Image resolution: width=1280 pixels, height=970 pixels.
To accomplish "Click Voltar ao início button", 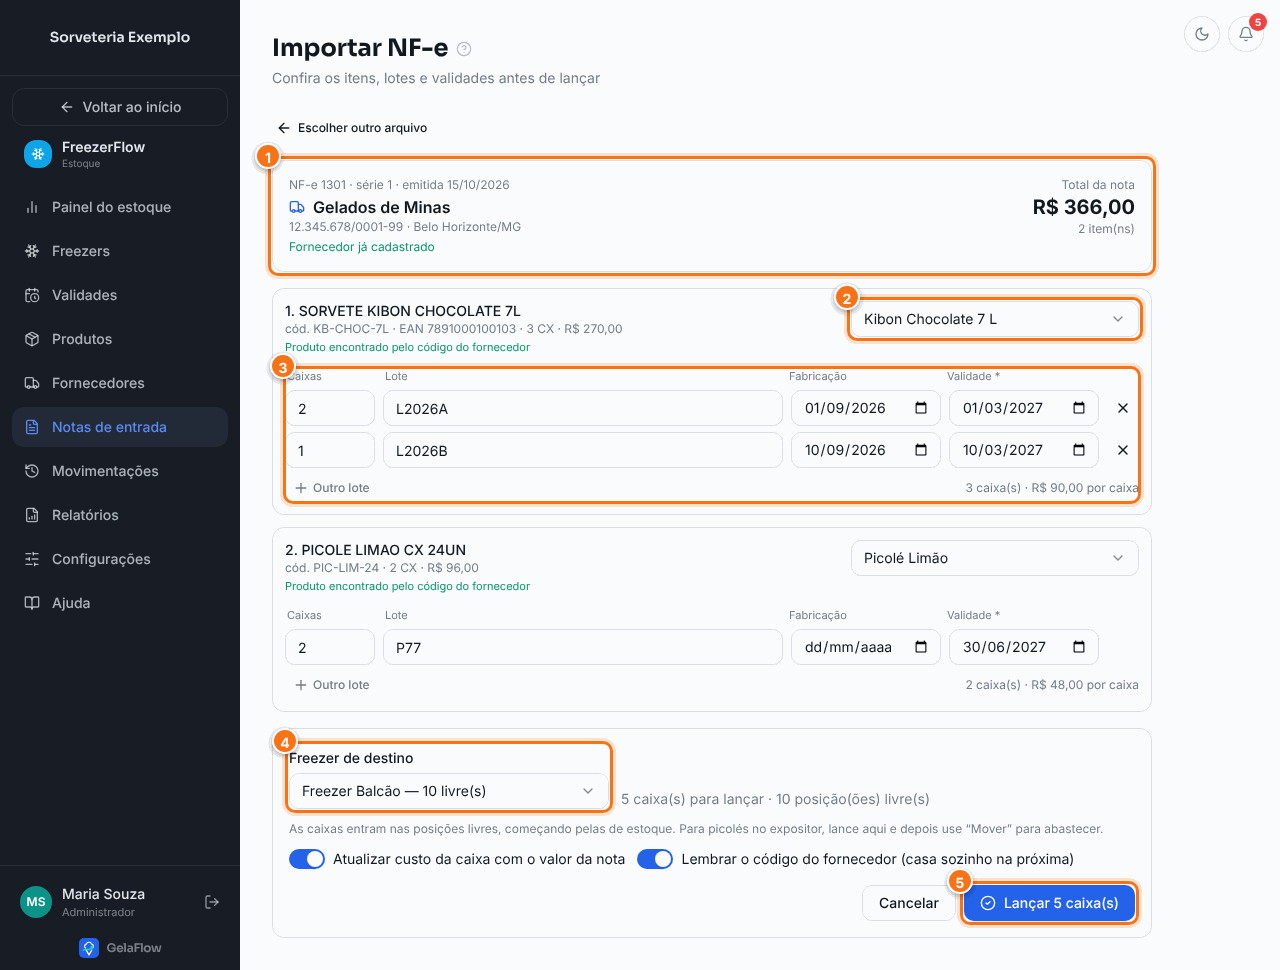I will (x=120, y=107).
